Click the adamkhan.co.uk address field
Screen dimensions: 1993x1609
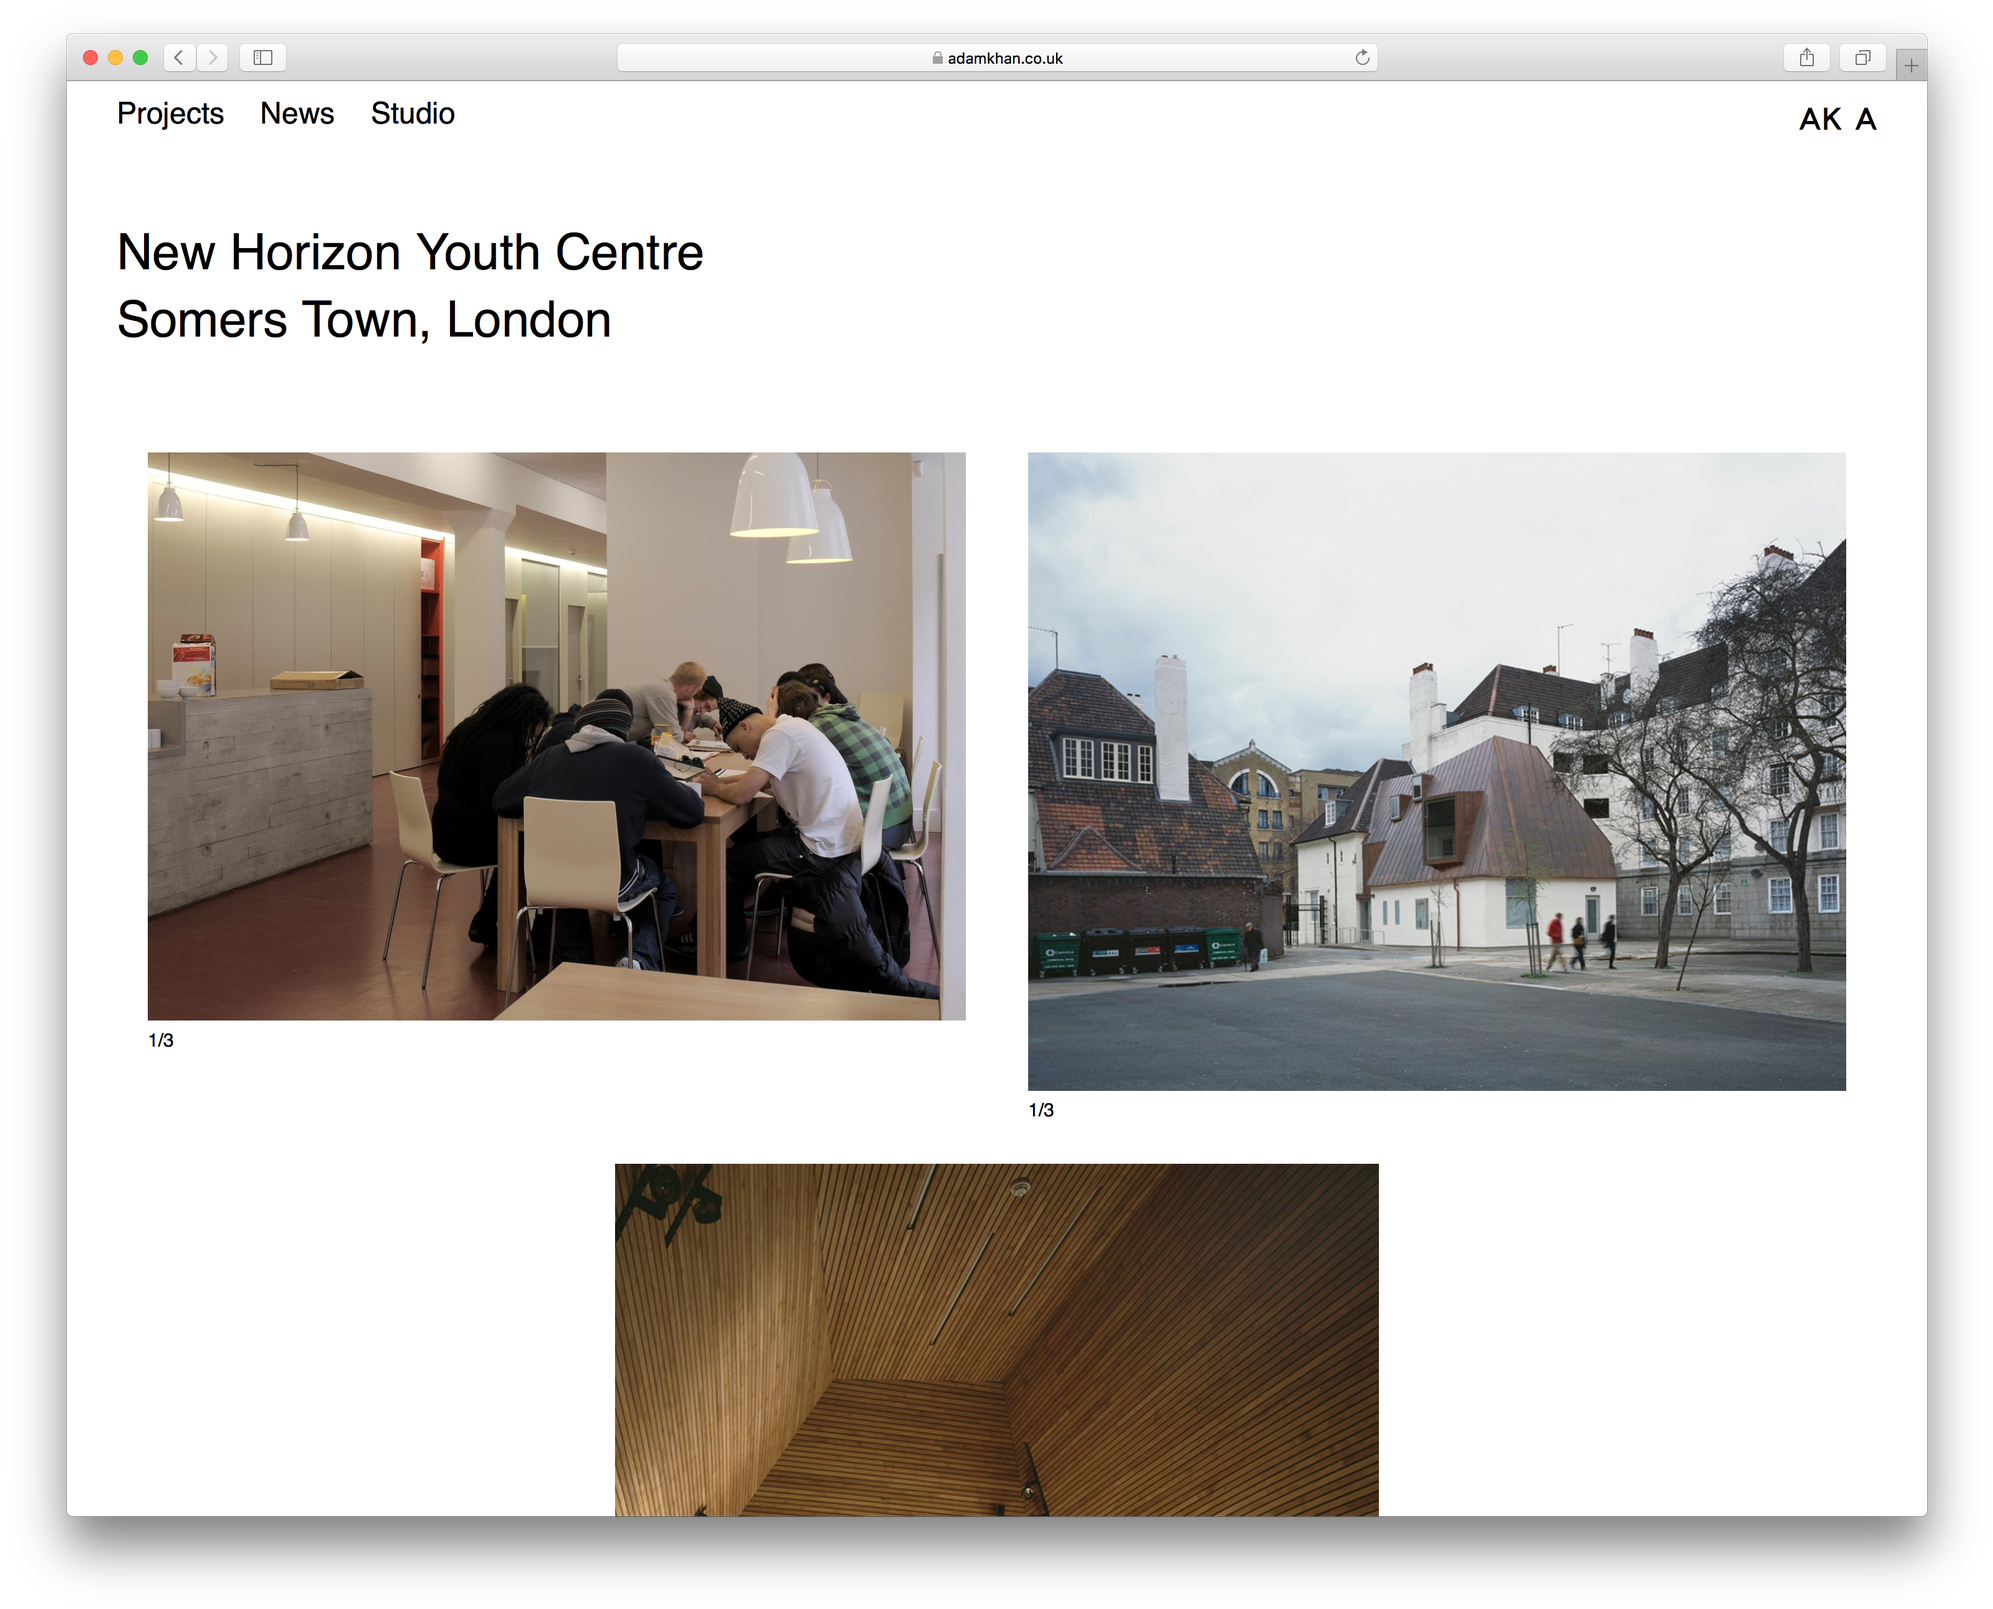(997, 58)
